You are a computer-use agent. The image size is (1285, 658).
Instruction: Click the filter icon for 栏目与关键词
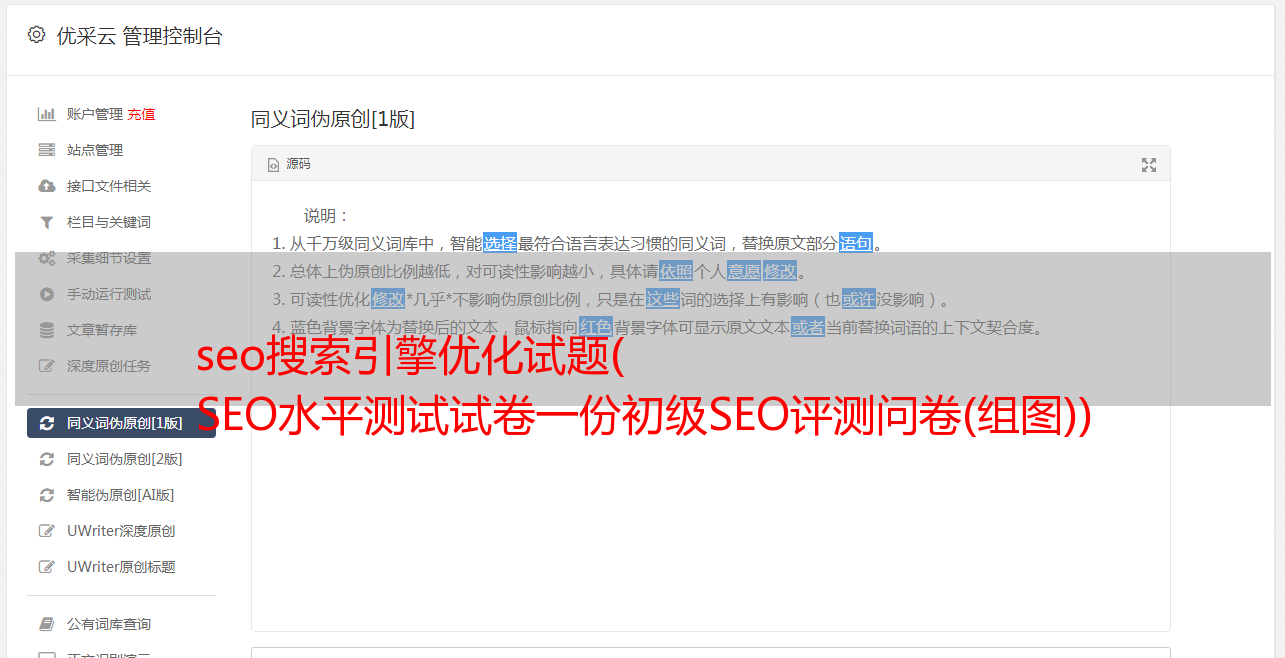pyautogui.click(x=46, y=222)
